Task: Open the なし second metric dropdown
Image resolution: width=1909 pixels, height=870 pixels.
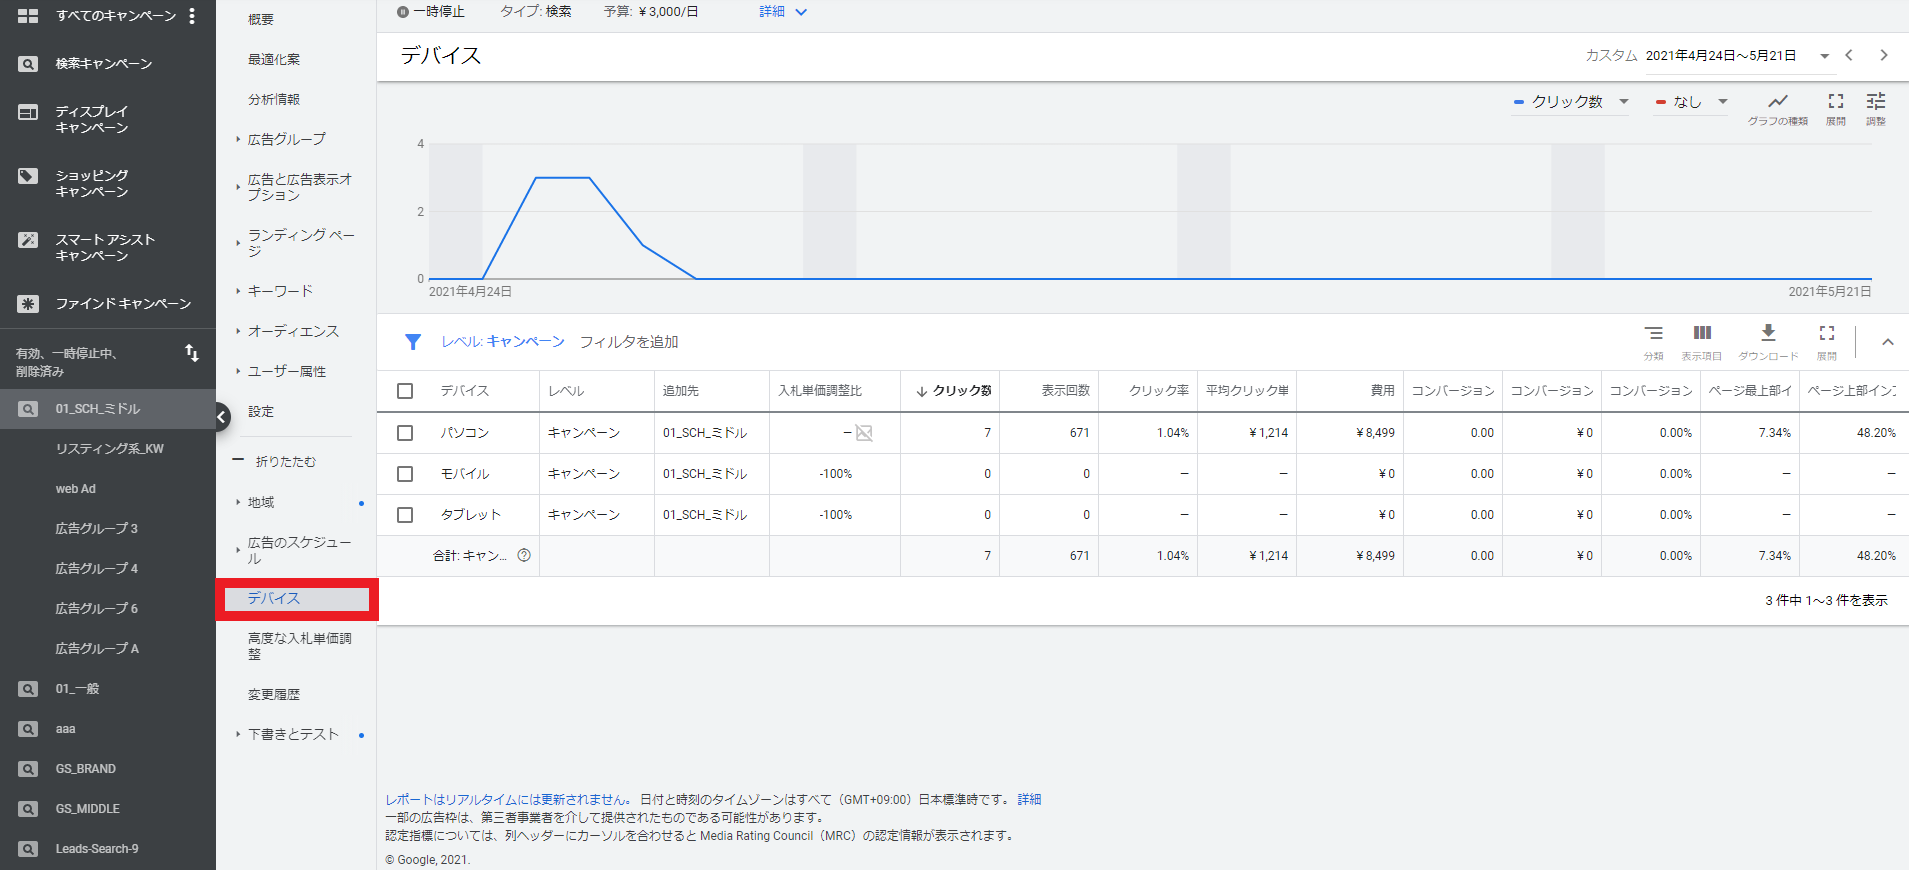Action: (1691, 102)
